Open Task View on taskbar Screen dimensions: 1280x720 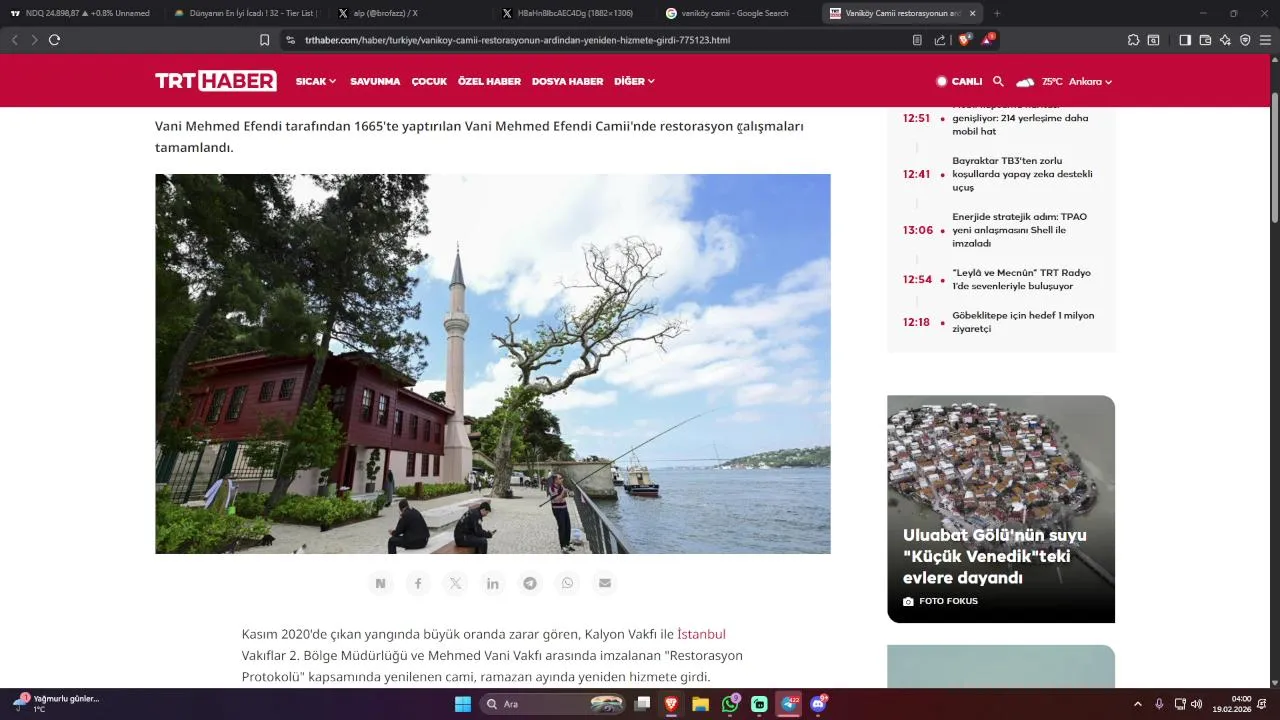pyautogui.click(x=643, y=704)
